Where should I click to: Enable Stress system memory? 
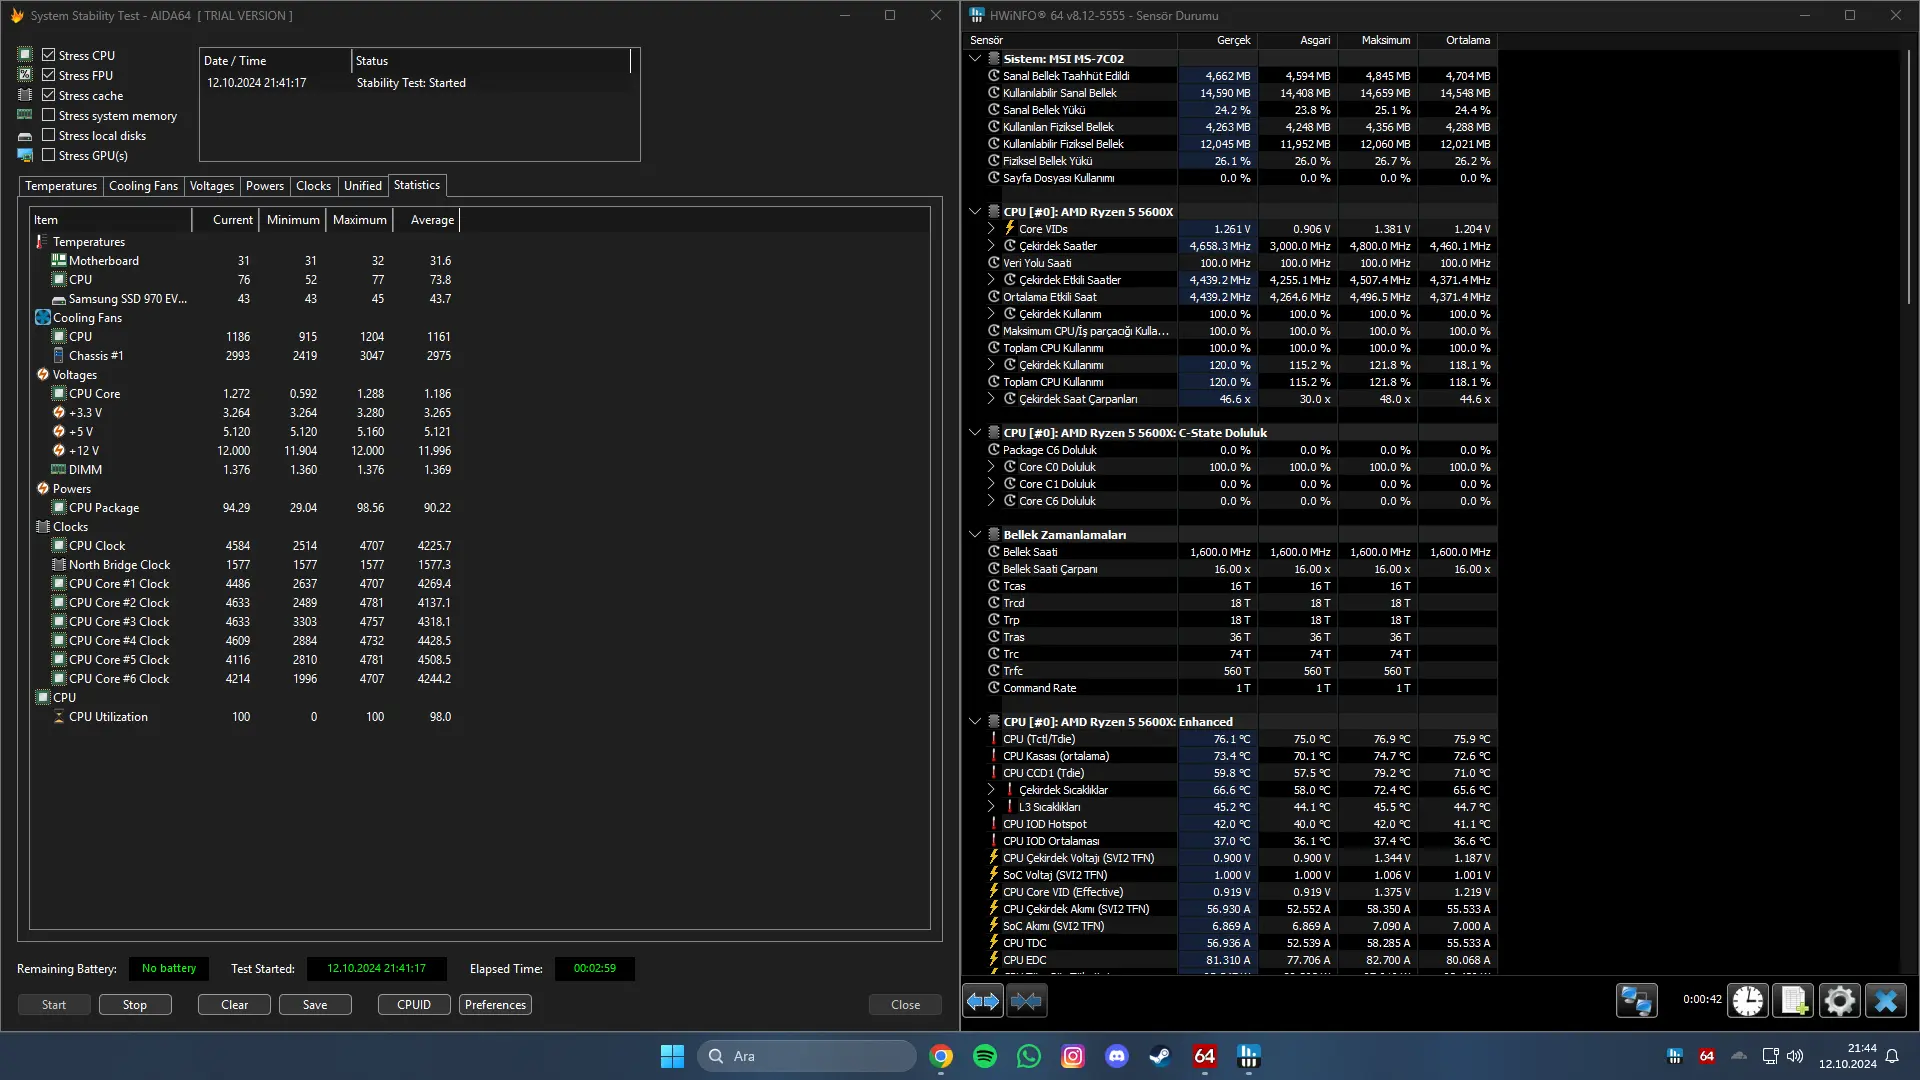pos(49,115)
